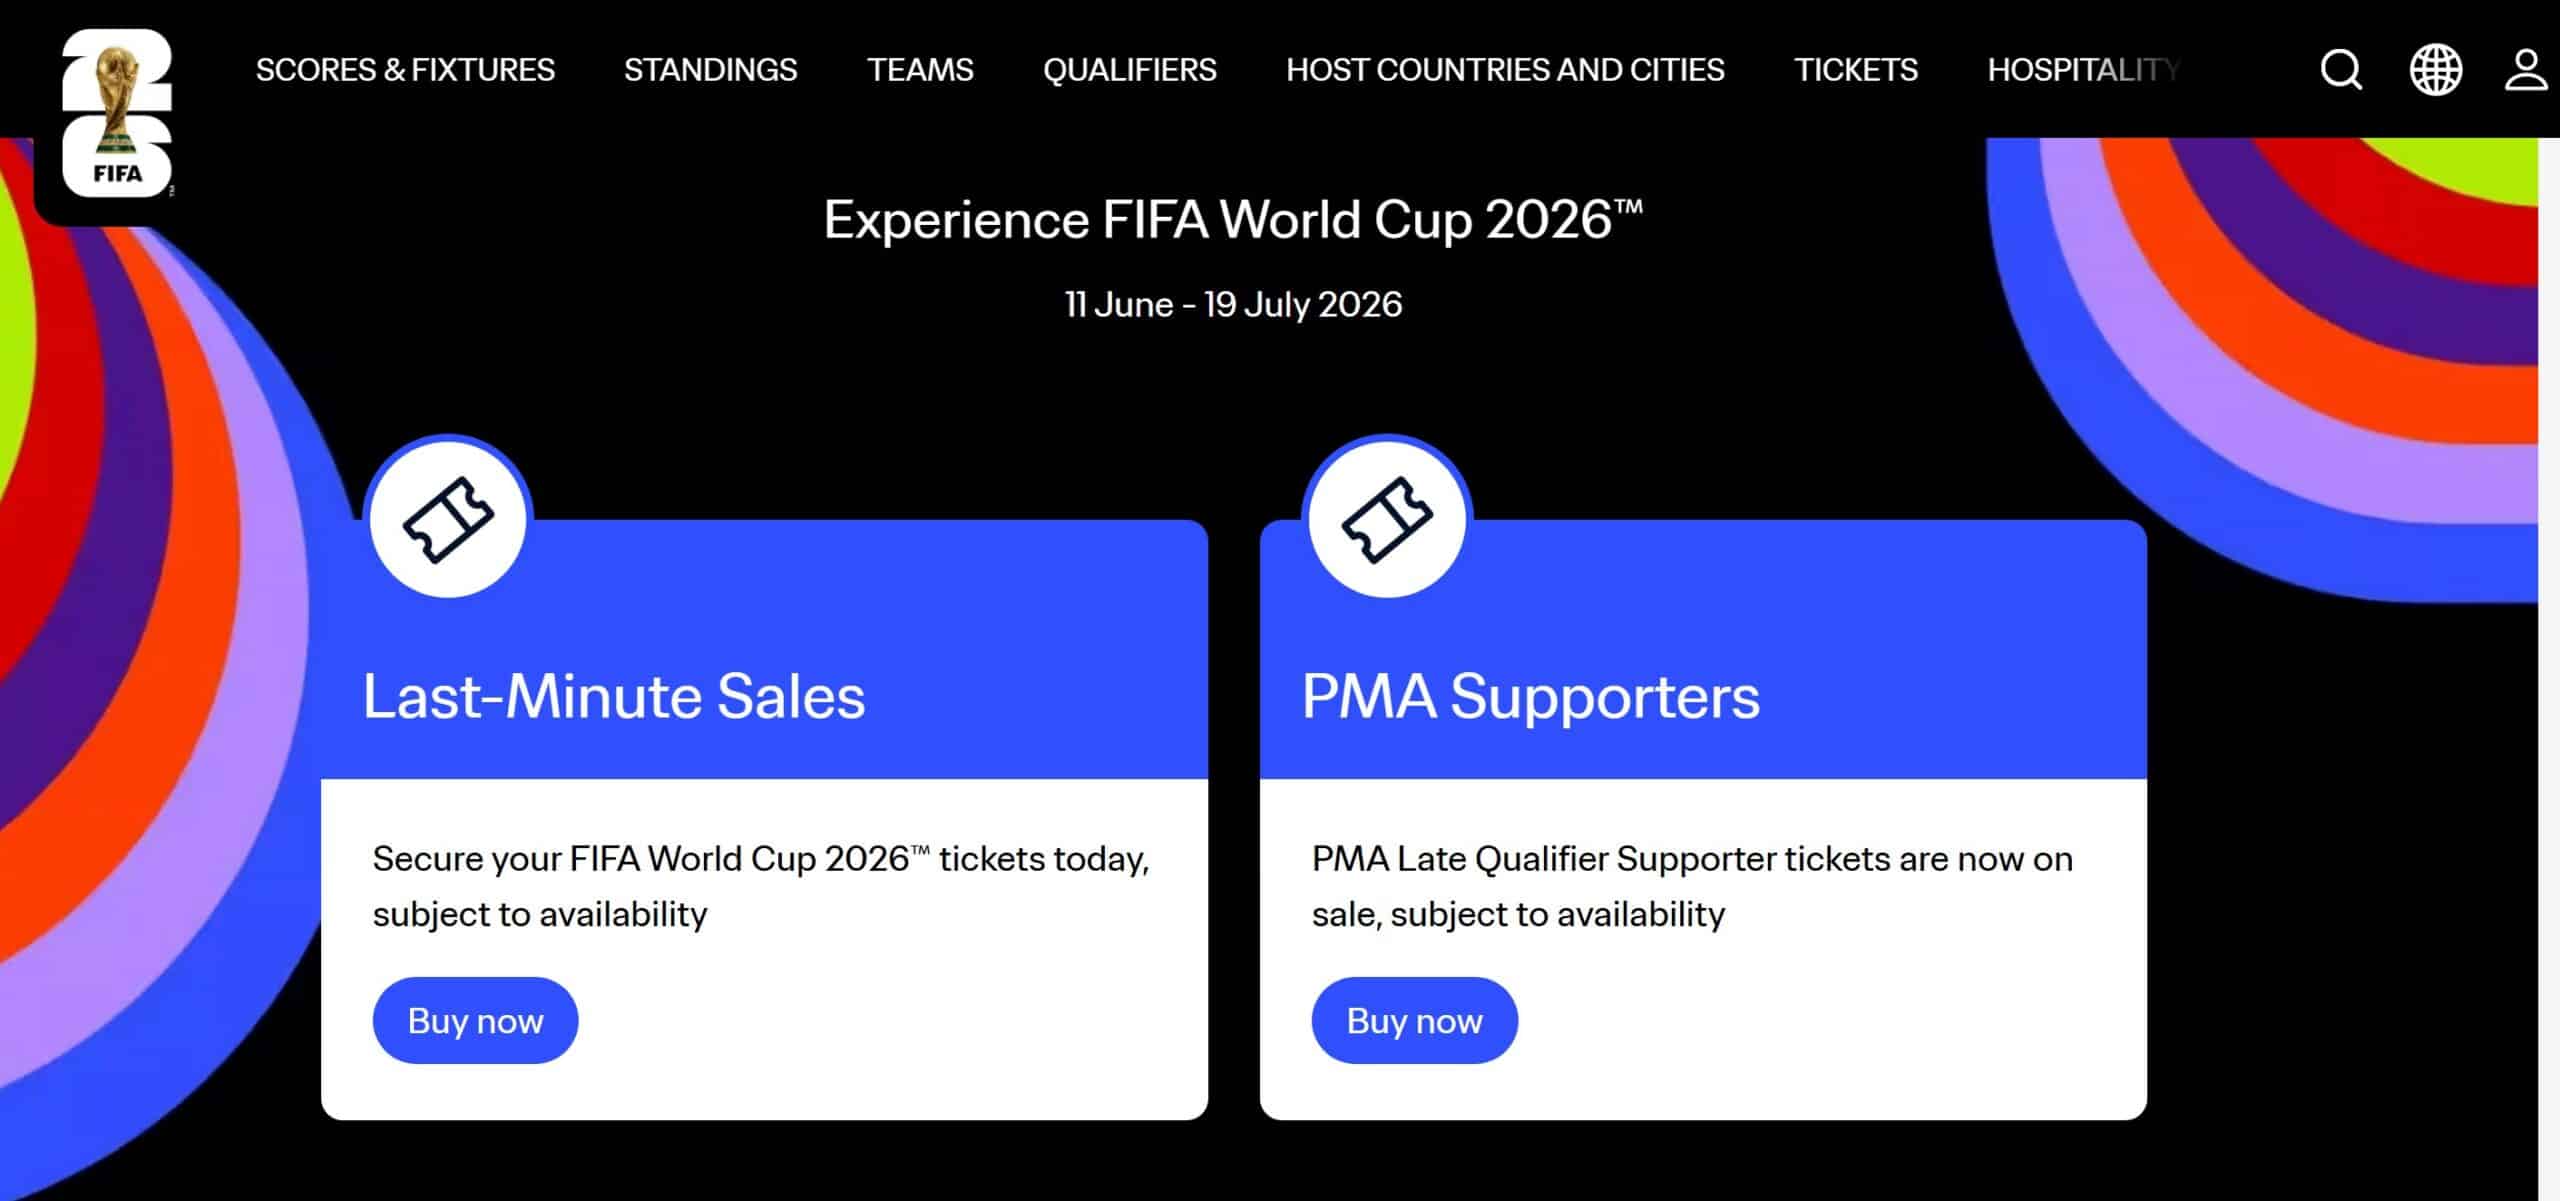The image size is (2560, 1201).
Task: Go to the Standings page
Action: tap(710, 70)
